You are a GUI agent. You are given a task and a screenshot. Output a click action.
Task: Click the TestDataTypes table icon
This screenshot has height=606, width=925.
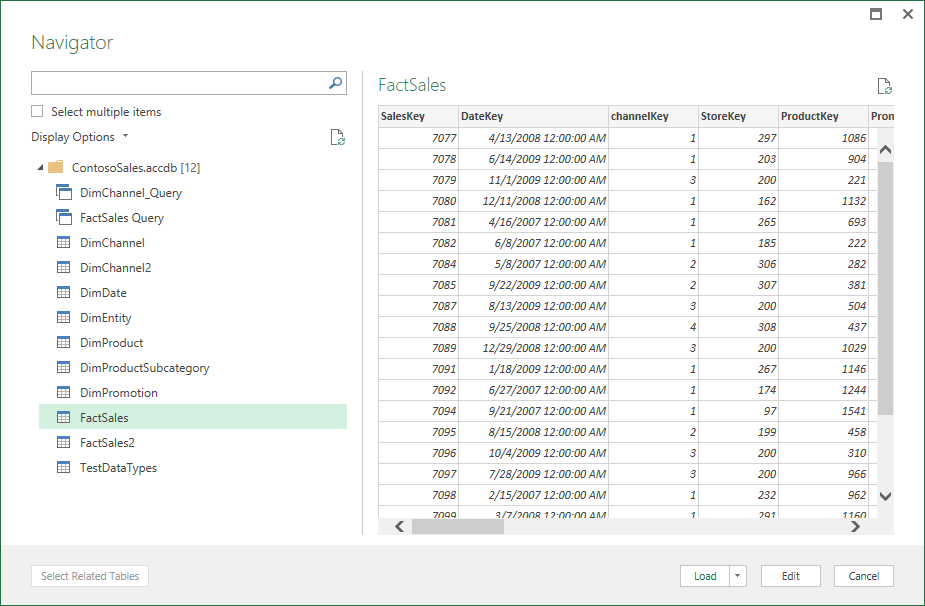pyautogui.click(x=64, y=468)
